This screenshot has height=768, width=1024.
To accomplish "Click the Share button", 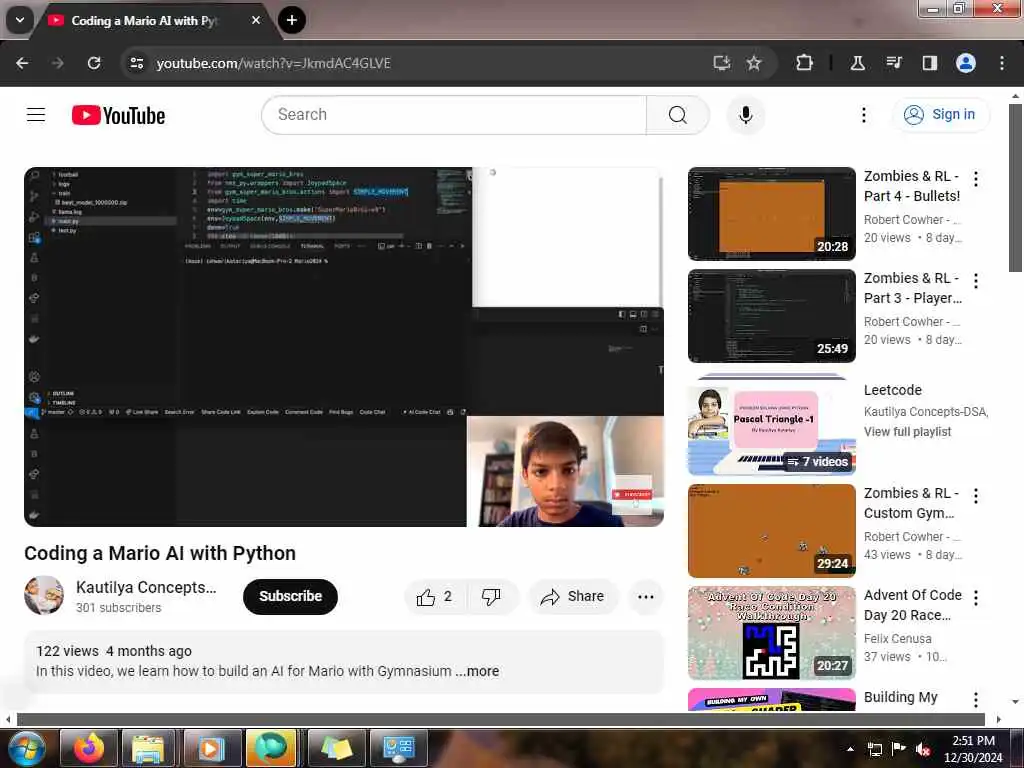I will click(x=572, y=596).
